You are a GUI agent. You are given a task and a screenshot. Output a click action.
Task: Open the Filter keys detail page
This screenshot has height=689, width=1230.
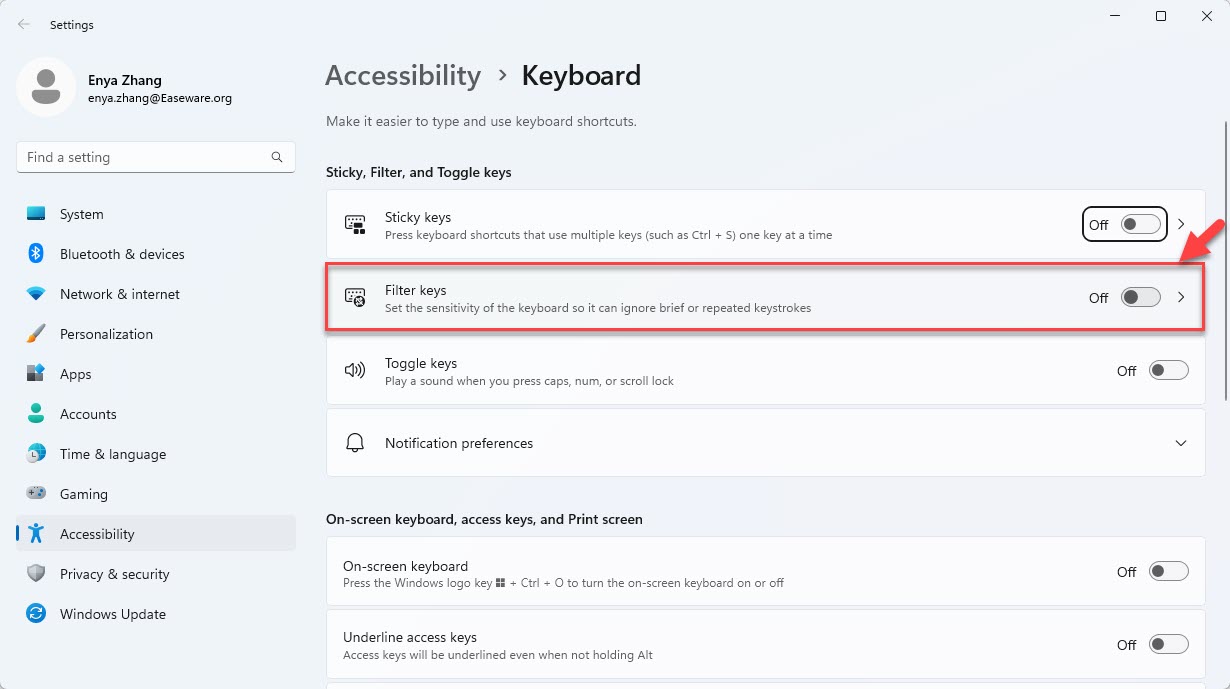tap(1181, 297)
